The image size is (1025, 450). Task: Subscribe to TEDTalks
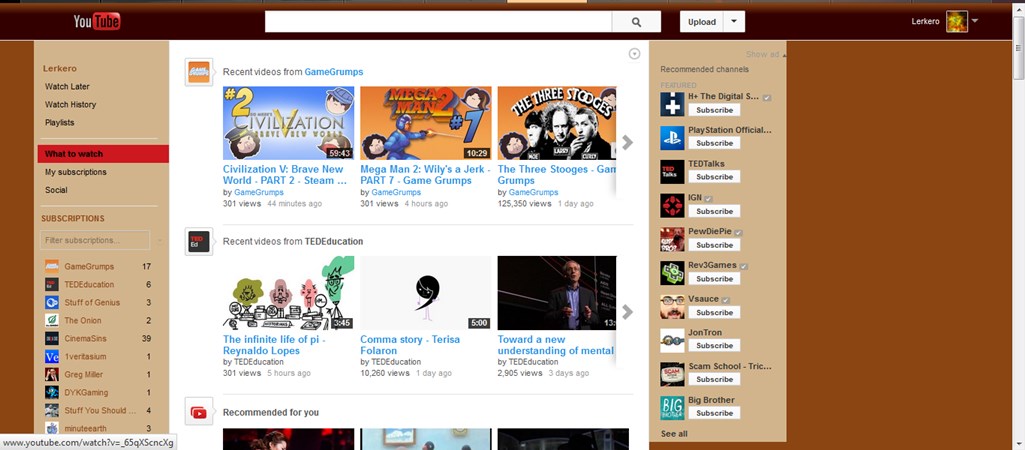714,177
